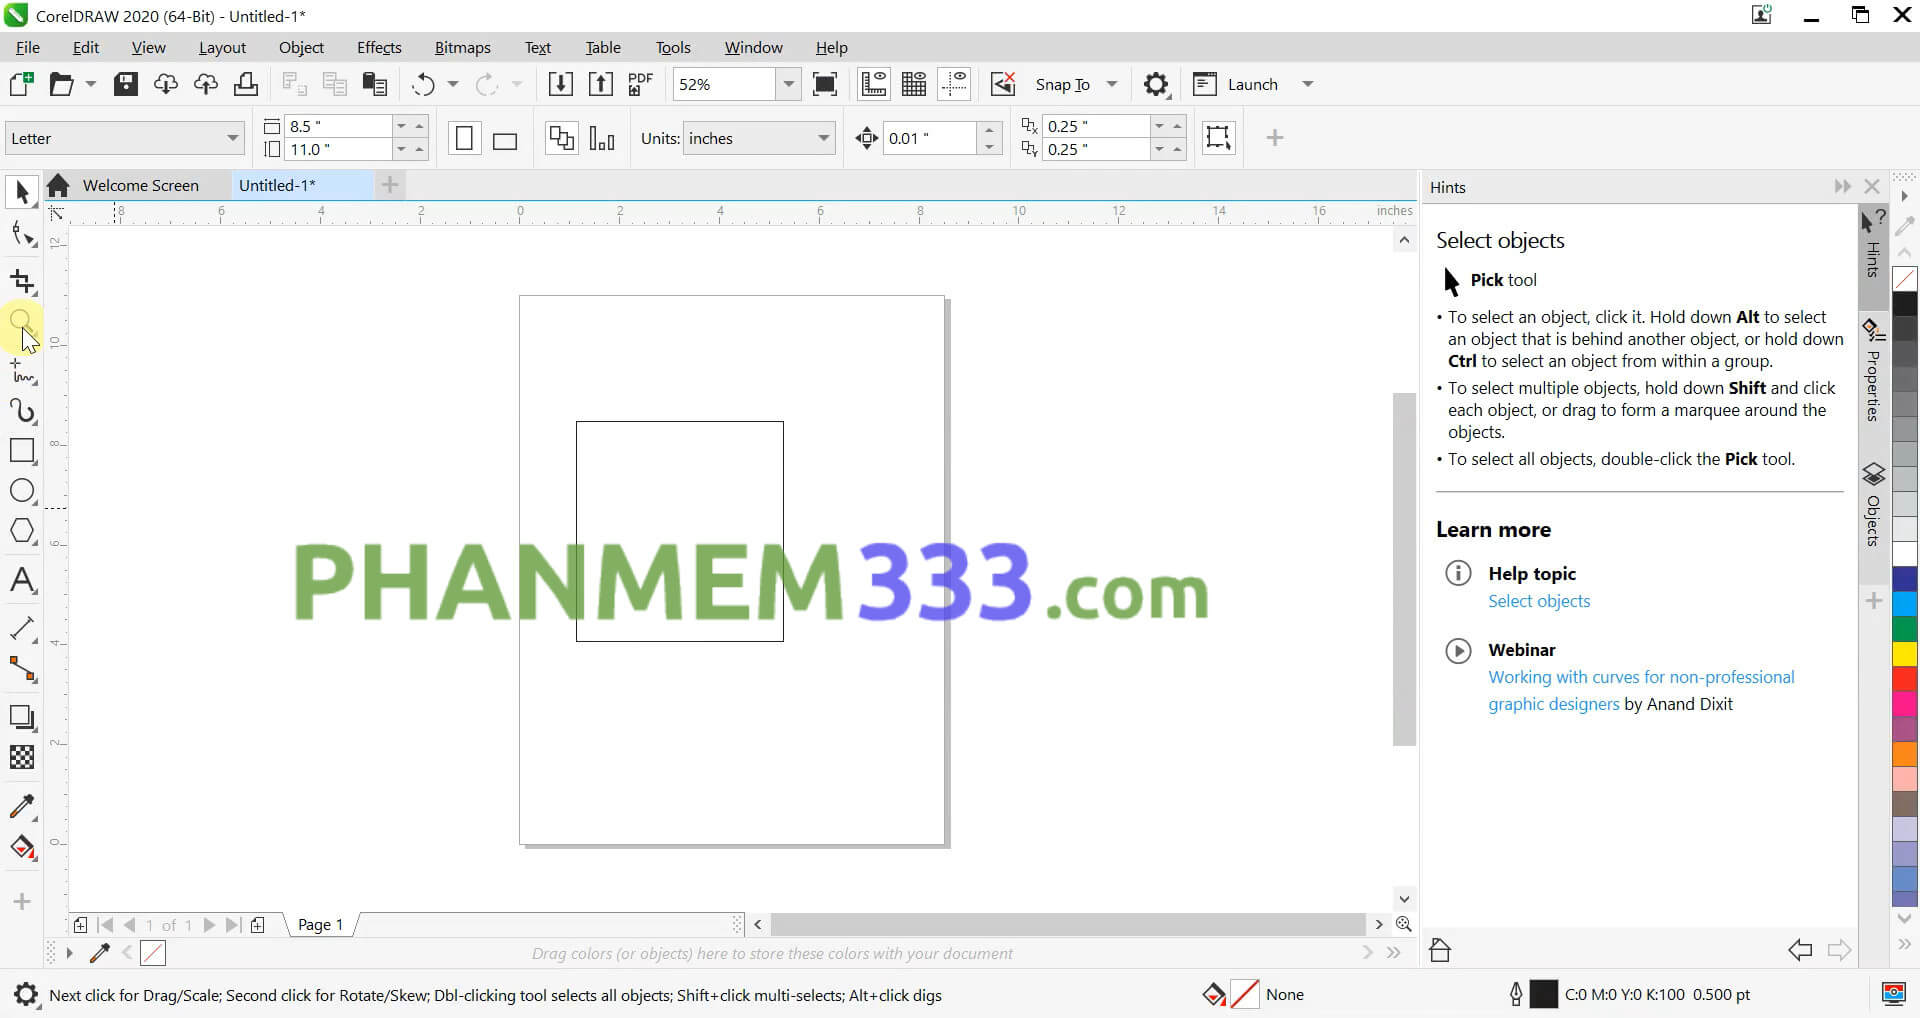Open the Object menu
The image size is (1920, 1018).
pyautogui.click(x=301, y=47)
